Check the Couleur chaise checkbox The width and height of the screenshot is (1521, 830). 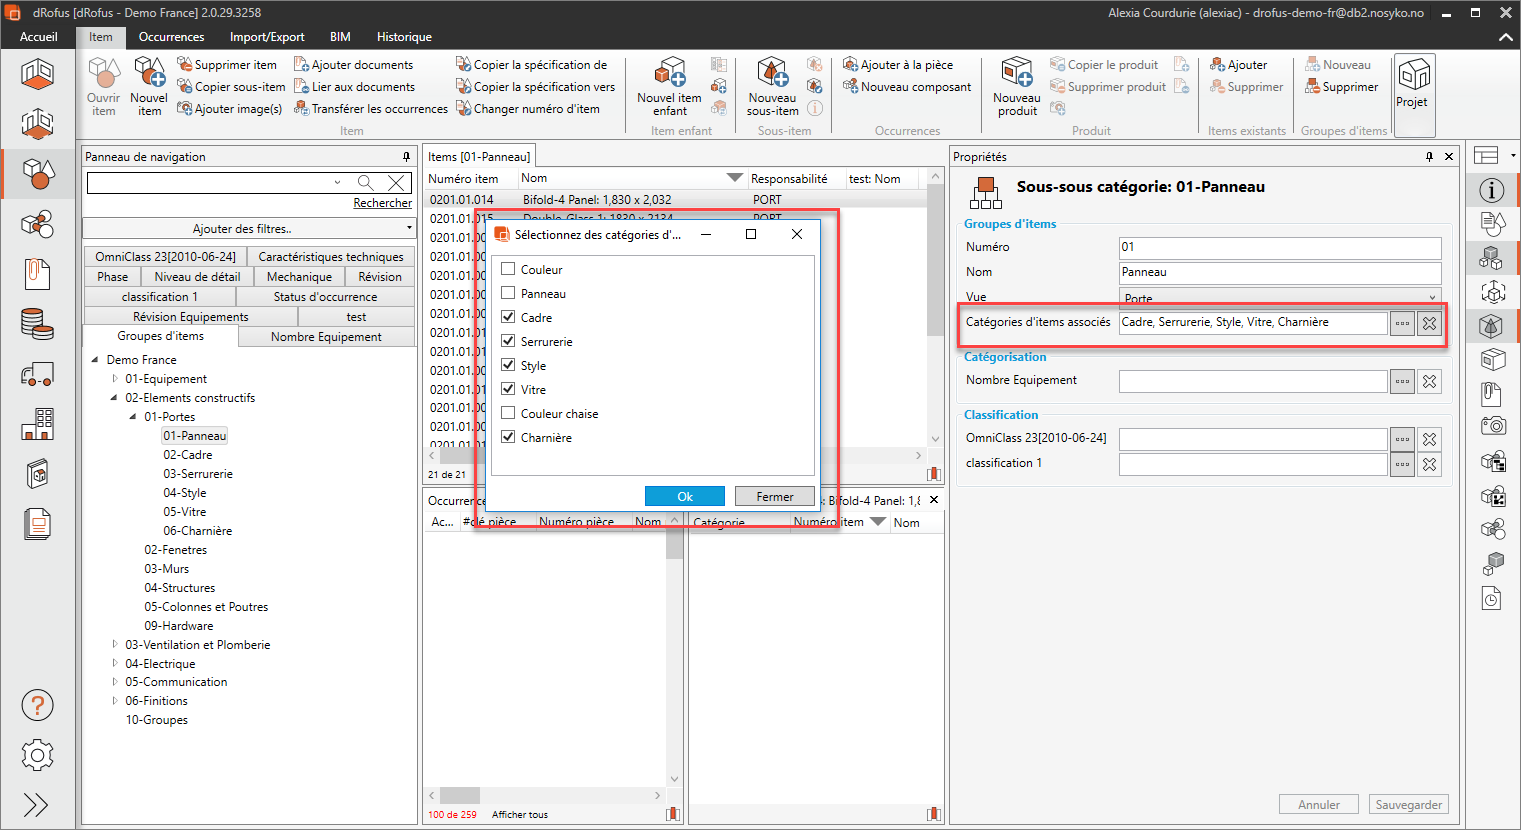[x=508, y=413]
